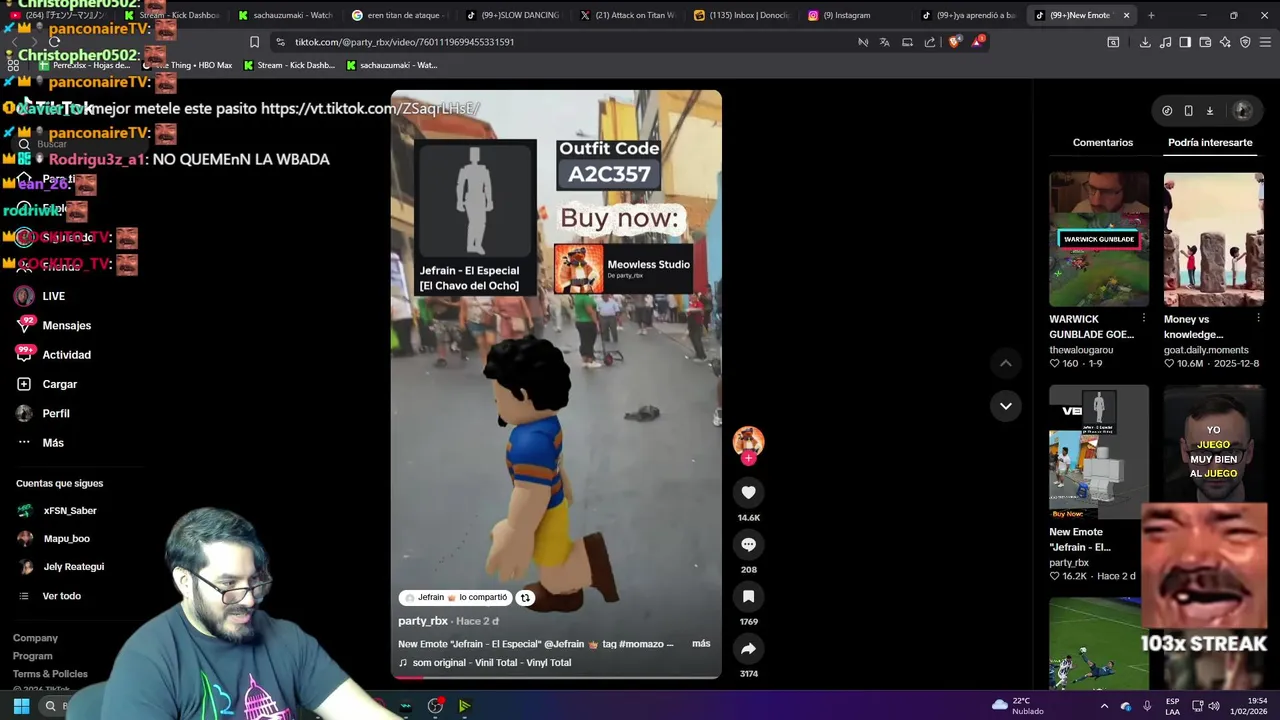
Task: Click the translate page icon in the address bar
Action: pos(885,42)
